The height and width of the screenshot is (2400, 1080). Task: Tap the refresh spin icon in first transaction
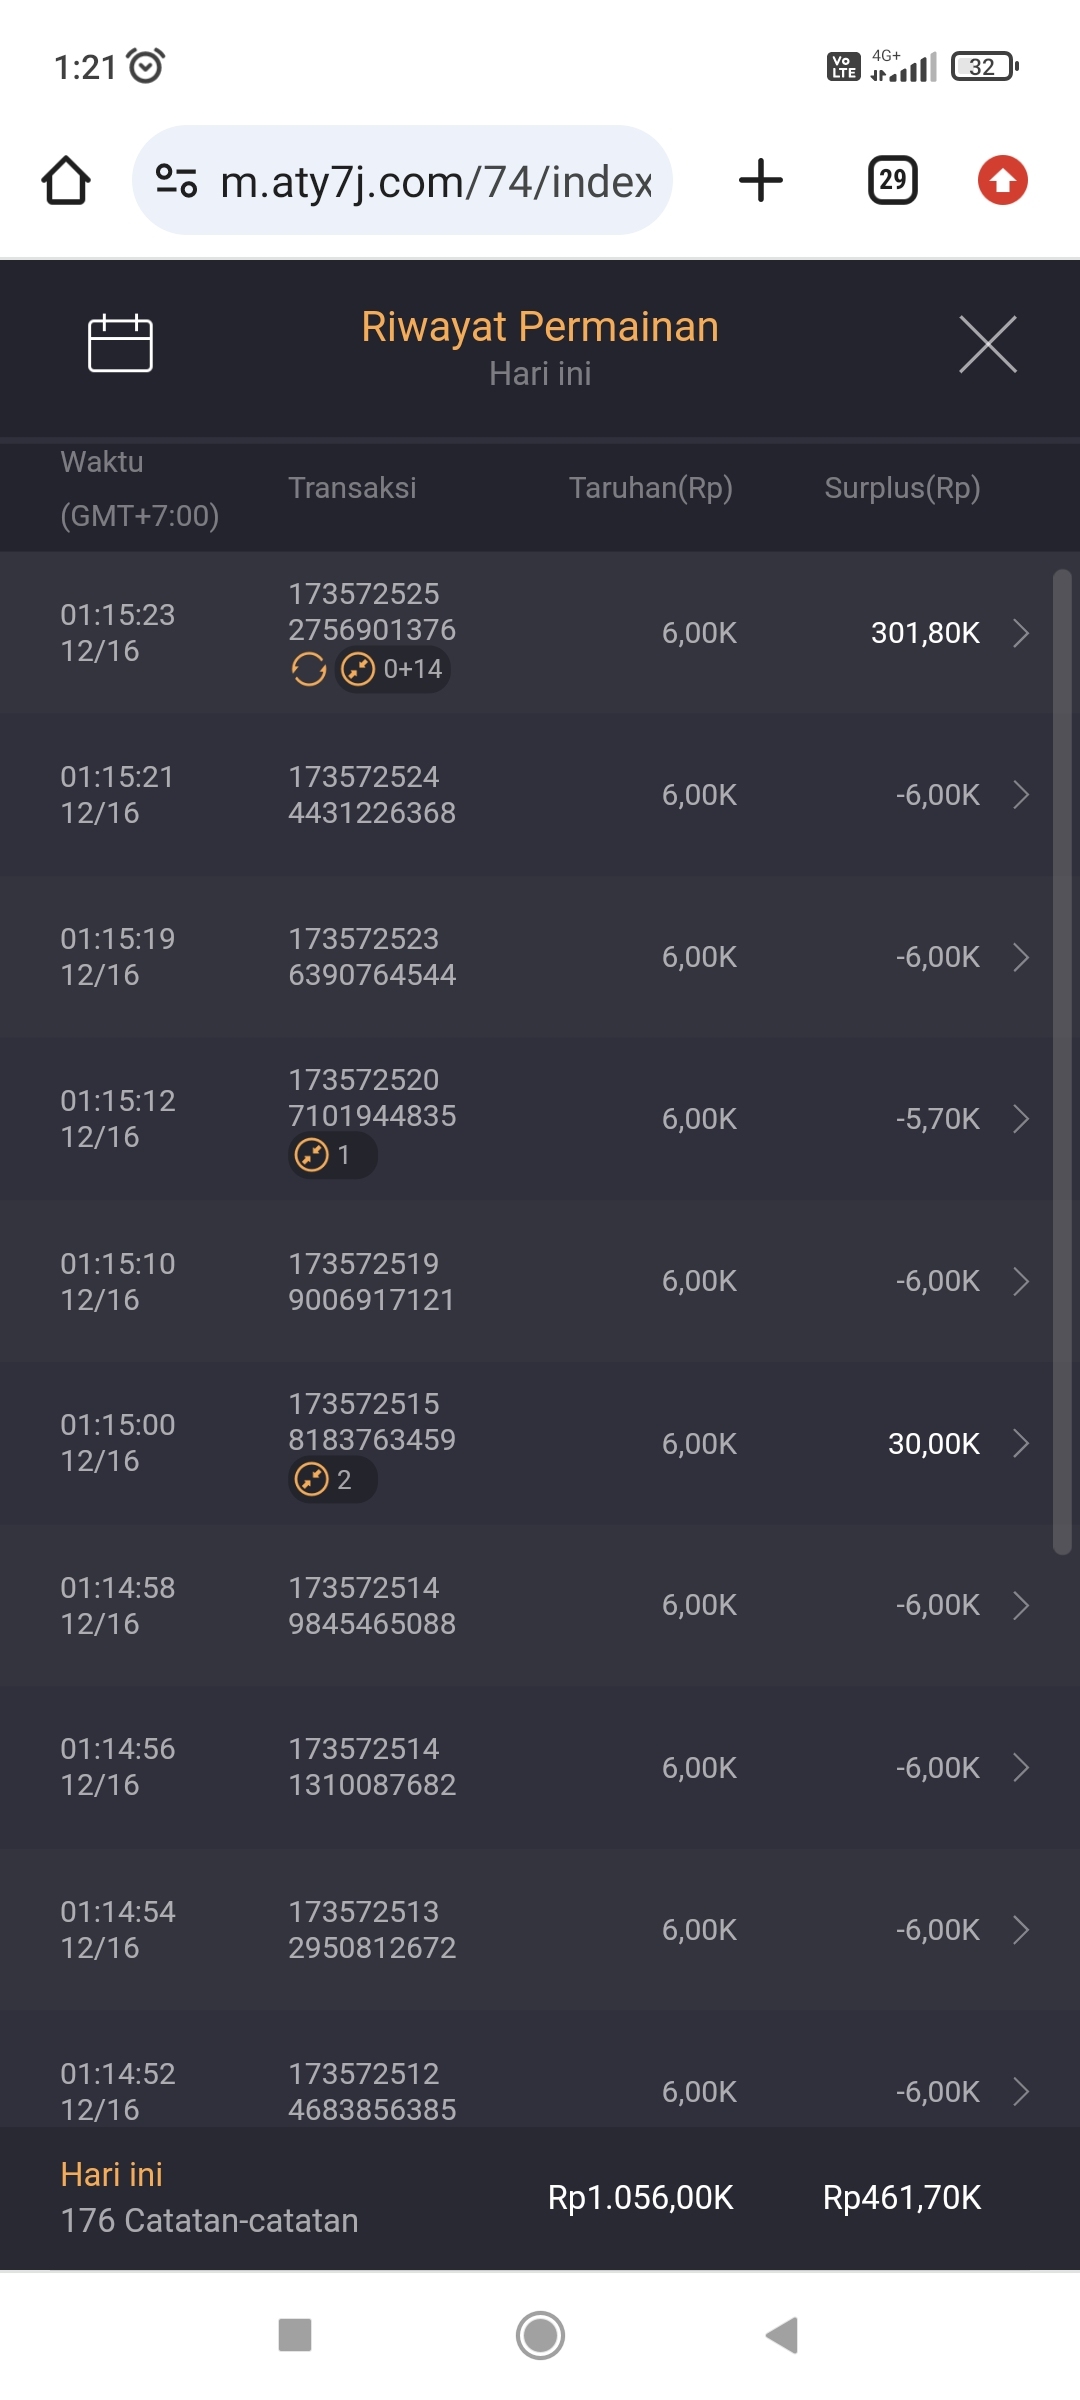[x=309, y=669]
